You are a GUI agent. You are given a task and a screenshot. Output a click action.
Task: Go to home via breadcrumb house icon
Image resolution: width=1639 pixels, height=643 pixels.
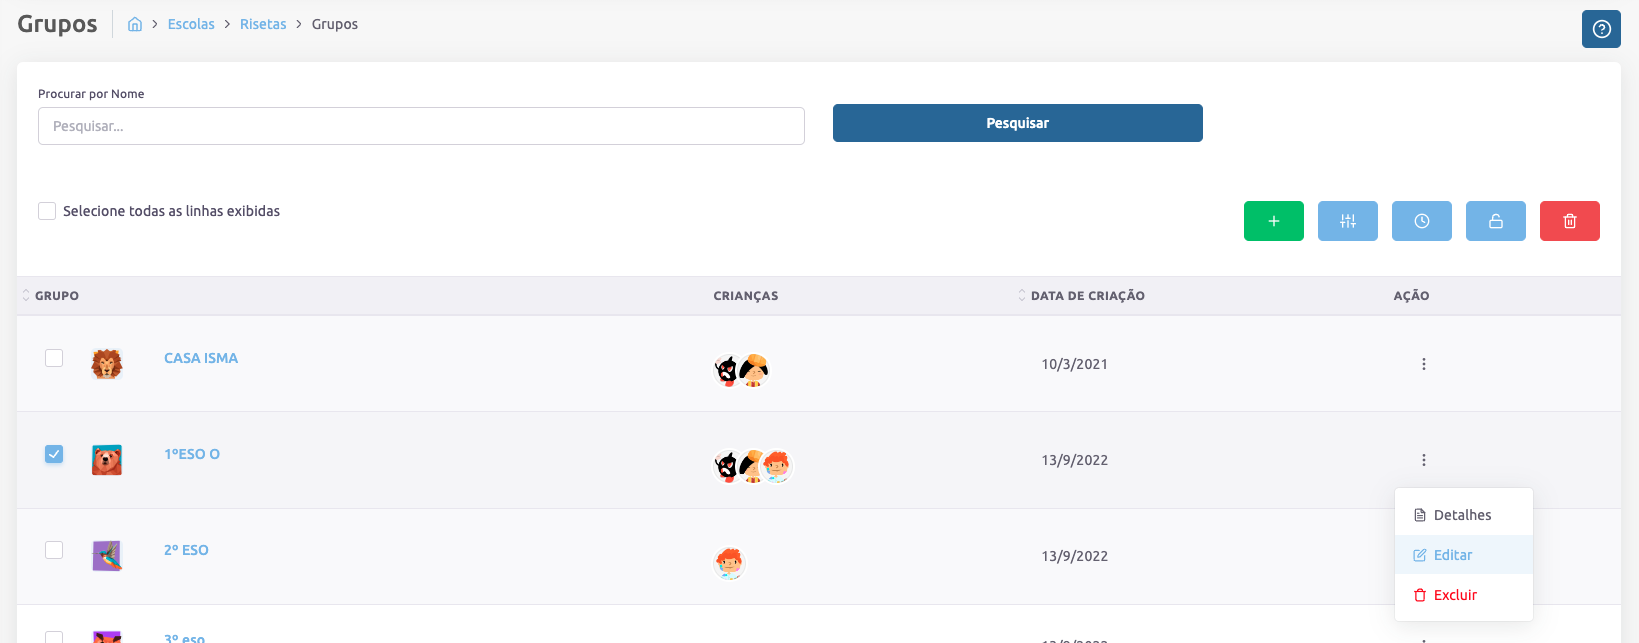tap(135, 24)
